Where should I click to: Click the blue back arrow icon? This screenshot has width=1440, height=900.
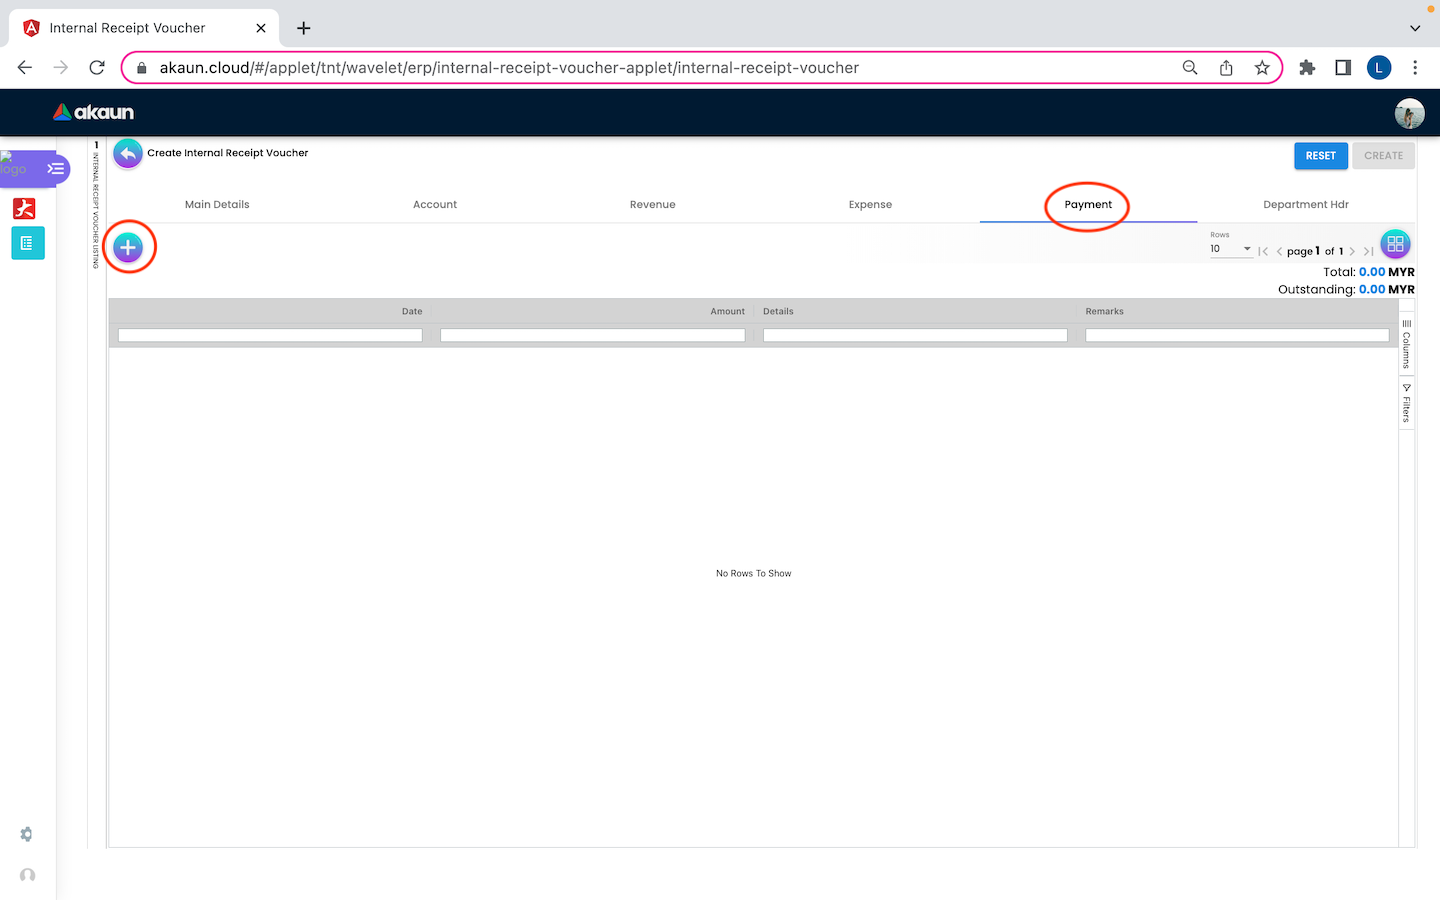pos(128,154)
